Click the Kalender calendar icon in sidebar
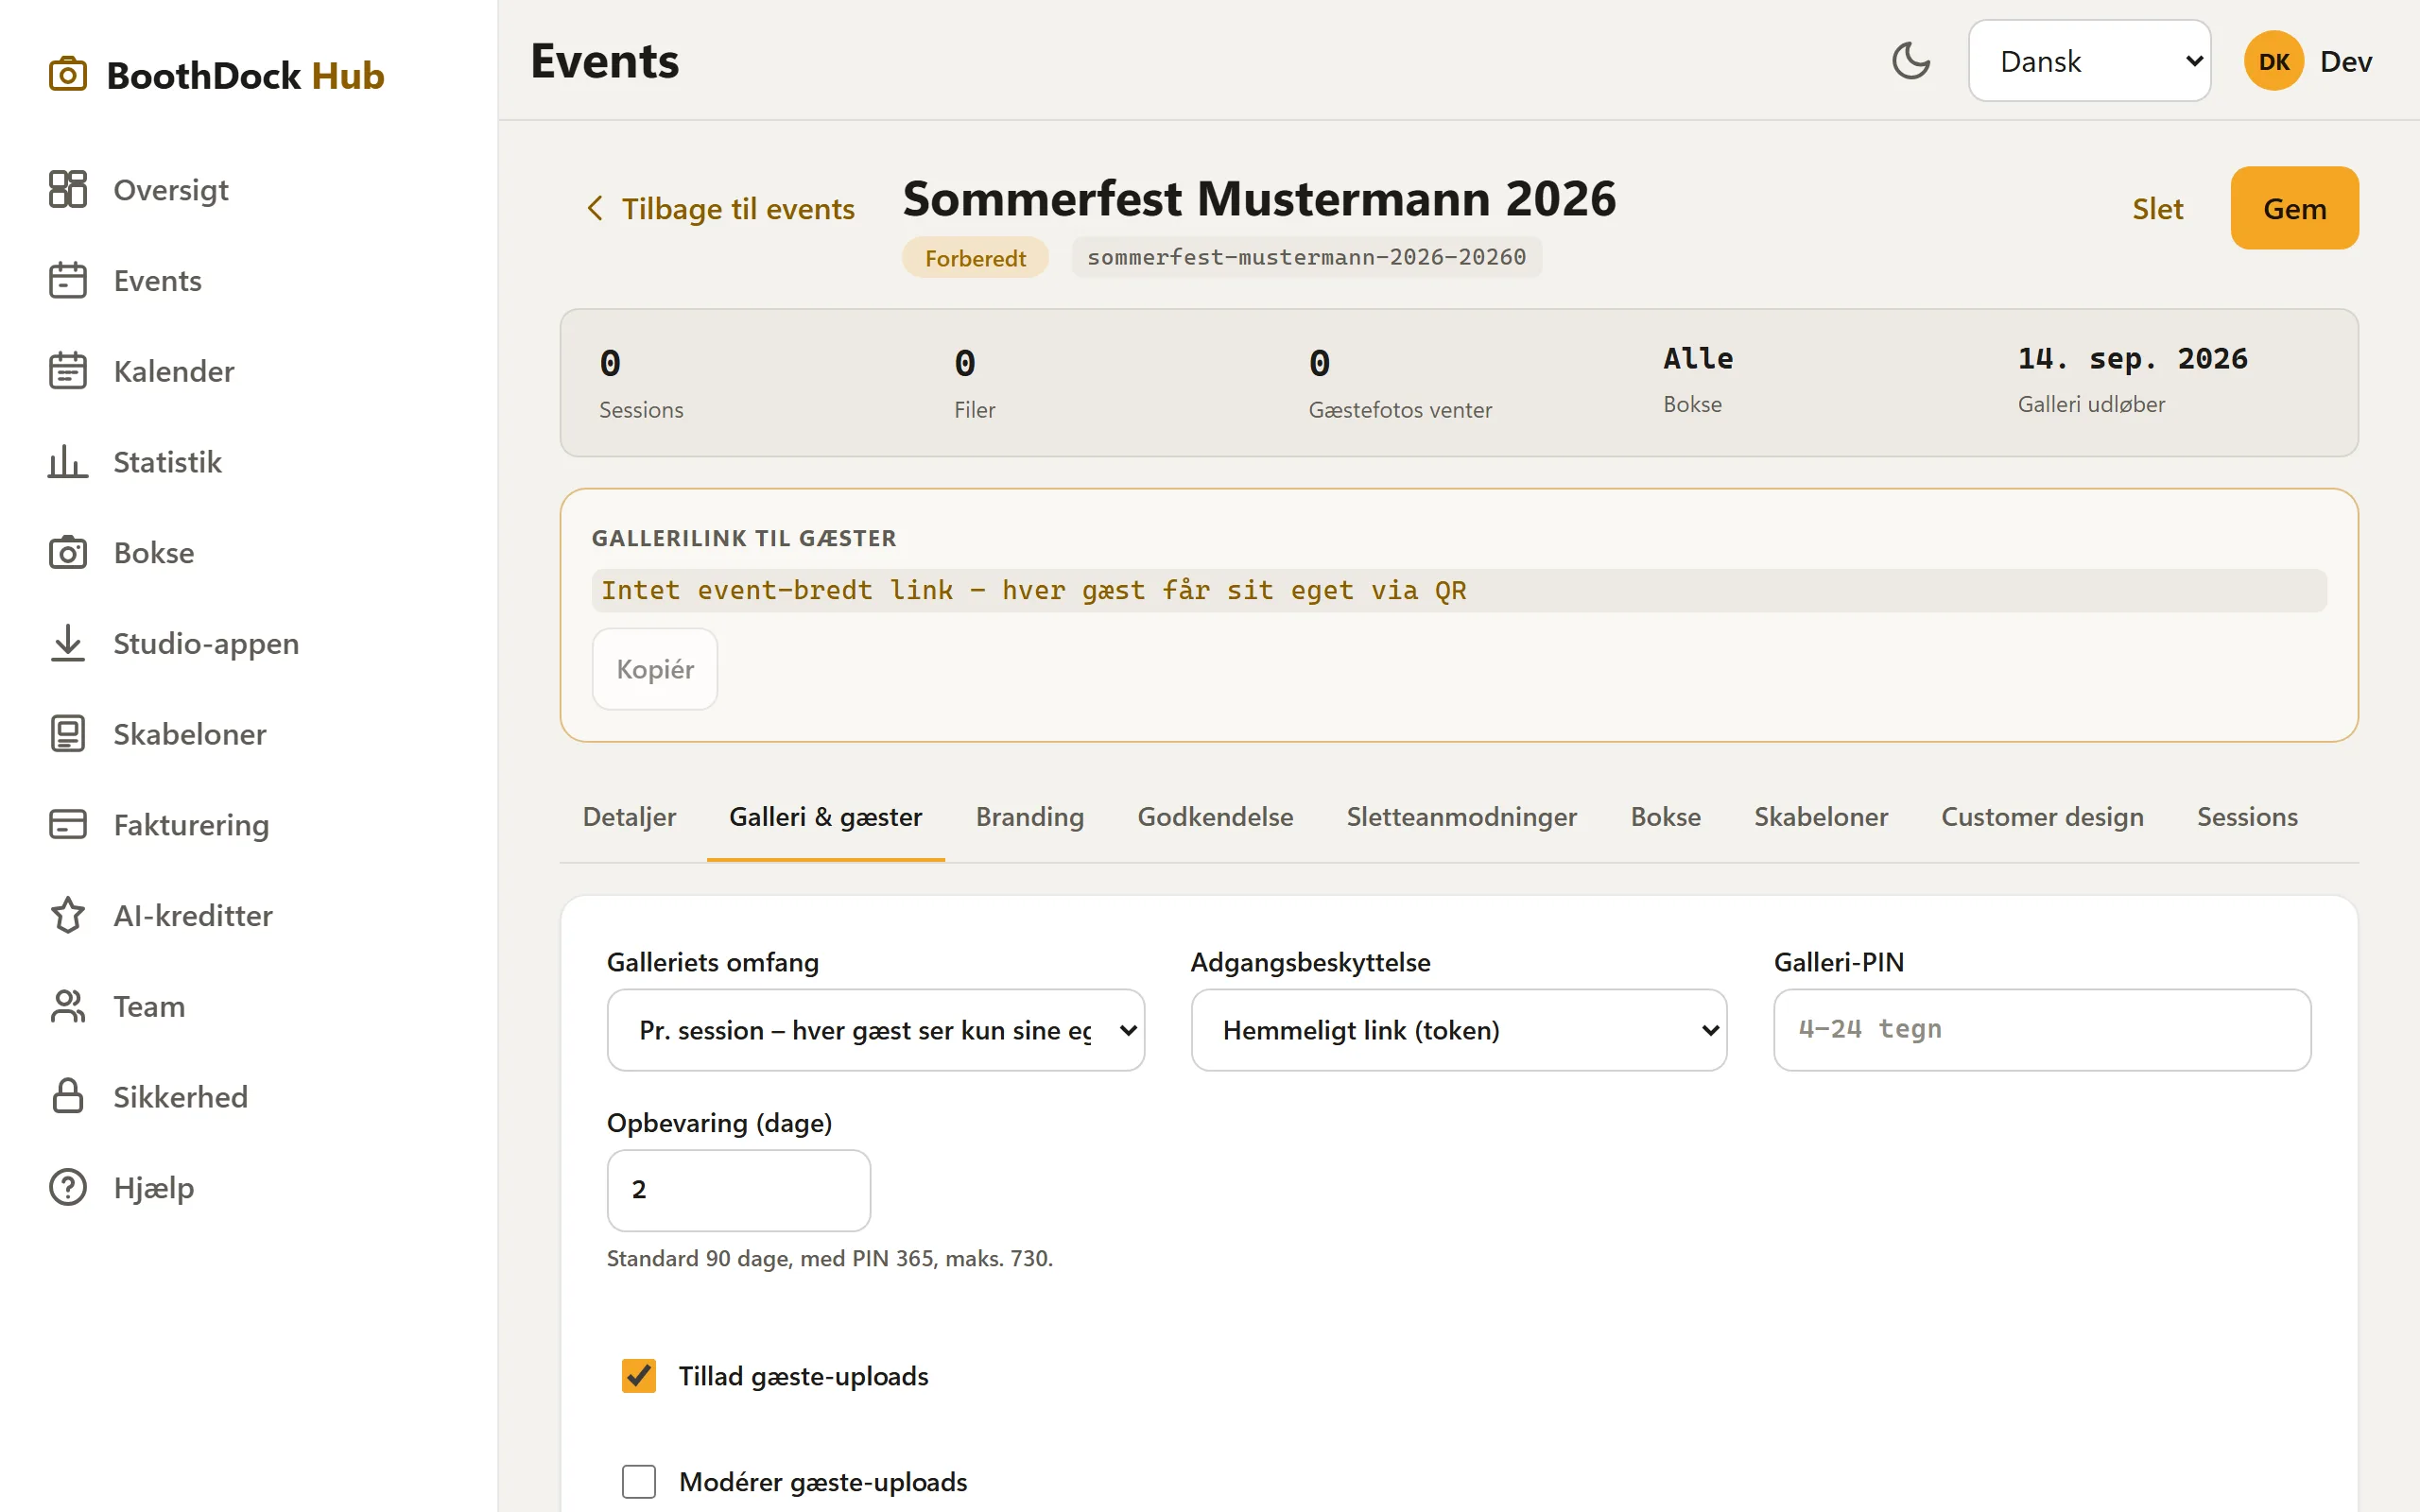 tap(68, 370)
